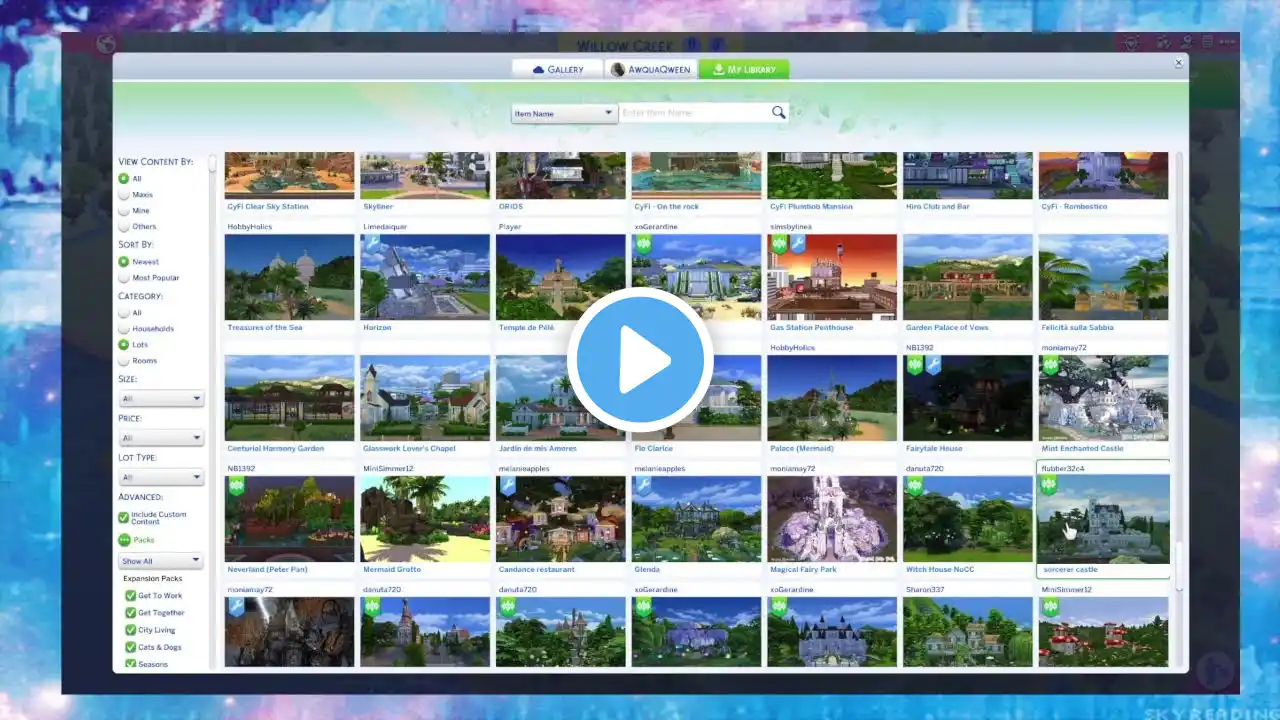1280x720 pixels.
Task: Click the green pack badge on bottom-row MiniSimmer12 lot
Action: pyautogui.click(x=1050, y=607)
